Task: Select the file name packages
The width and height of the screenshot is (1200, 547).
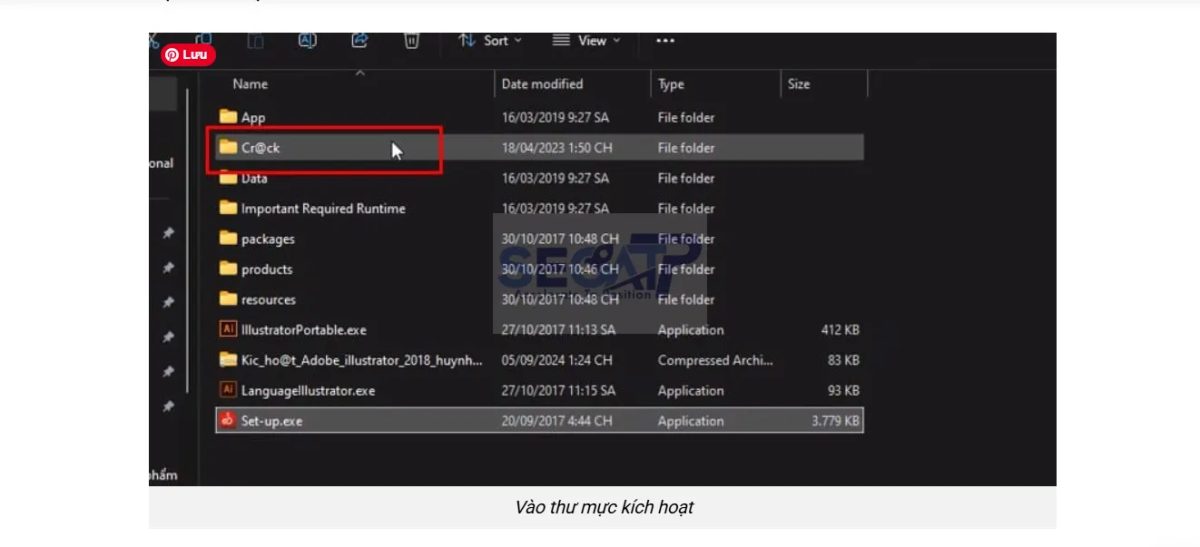Action: point(268,240)
